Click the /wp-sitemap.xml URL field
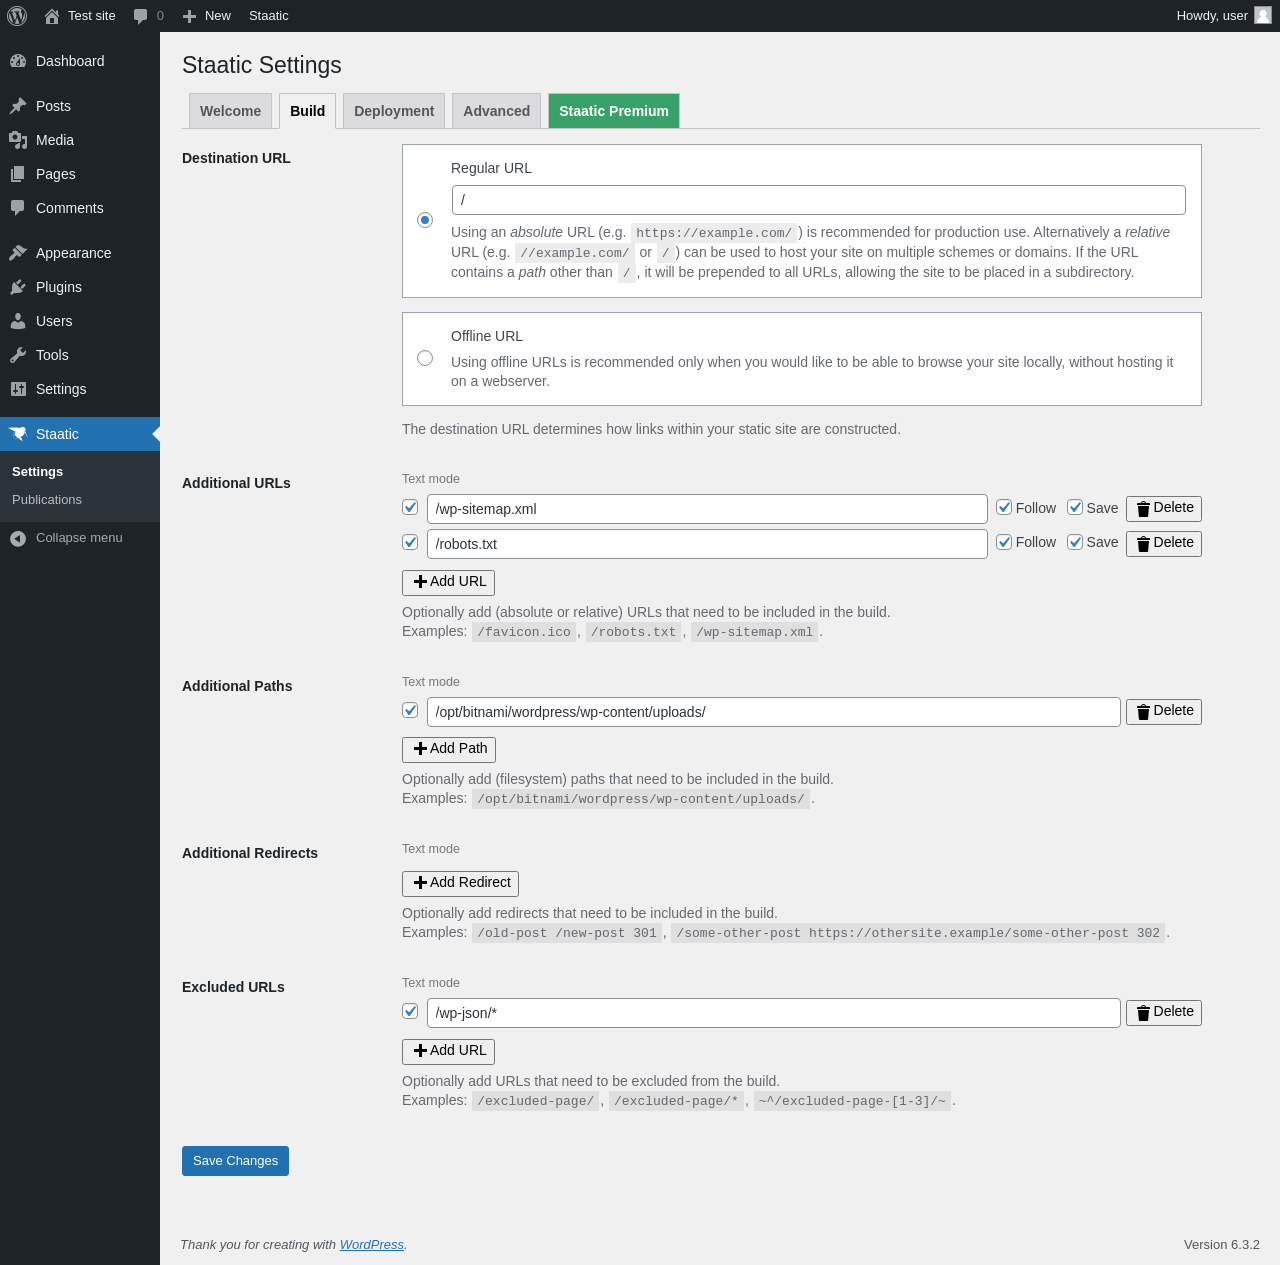 pos(707,509)
